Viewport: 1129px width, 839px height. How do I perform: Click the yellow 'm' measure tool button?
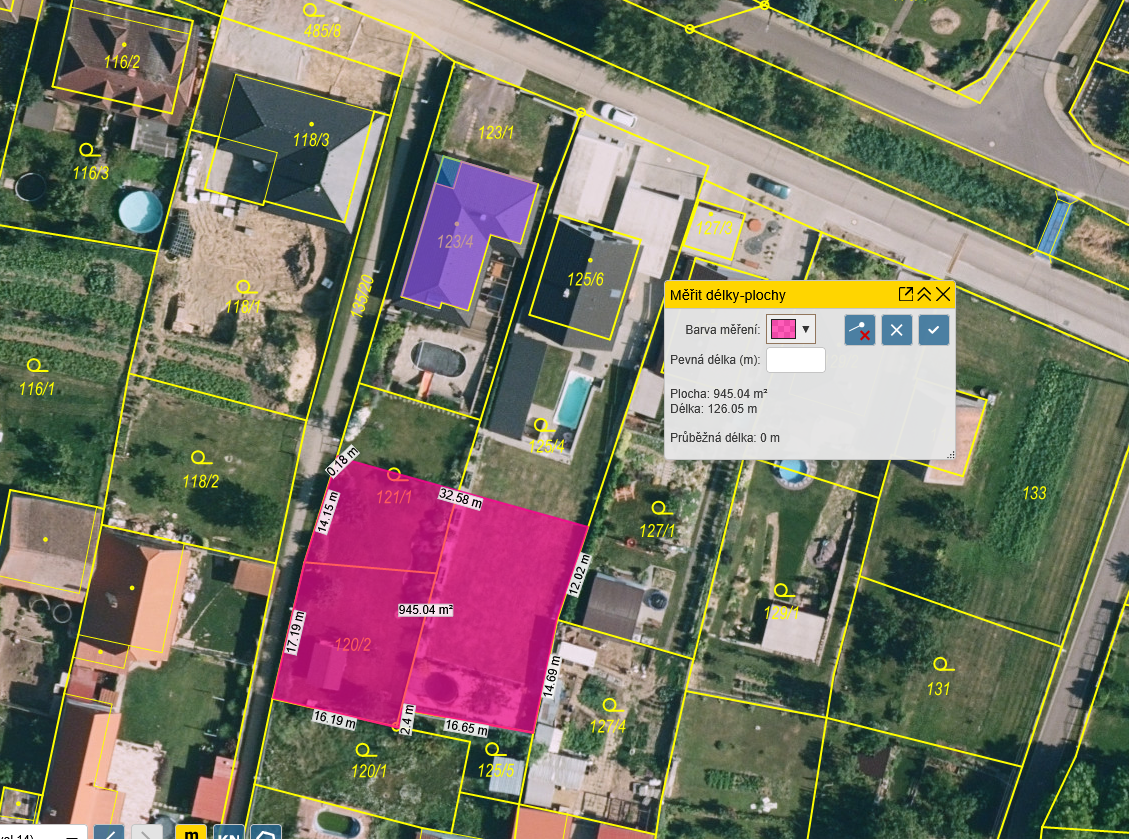tap(191, 832)
